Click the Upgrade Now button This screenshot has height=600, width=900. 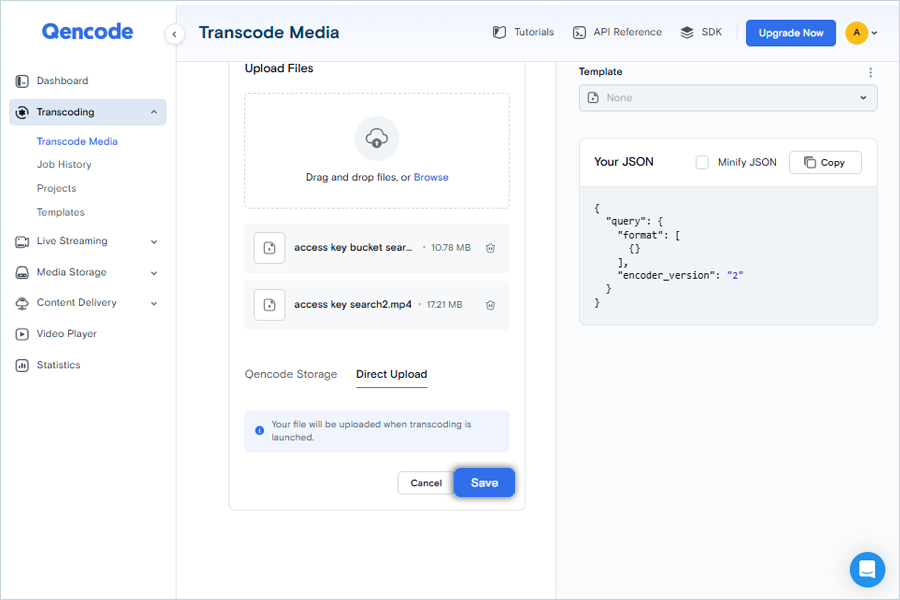(790, 33)
